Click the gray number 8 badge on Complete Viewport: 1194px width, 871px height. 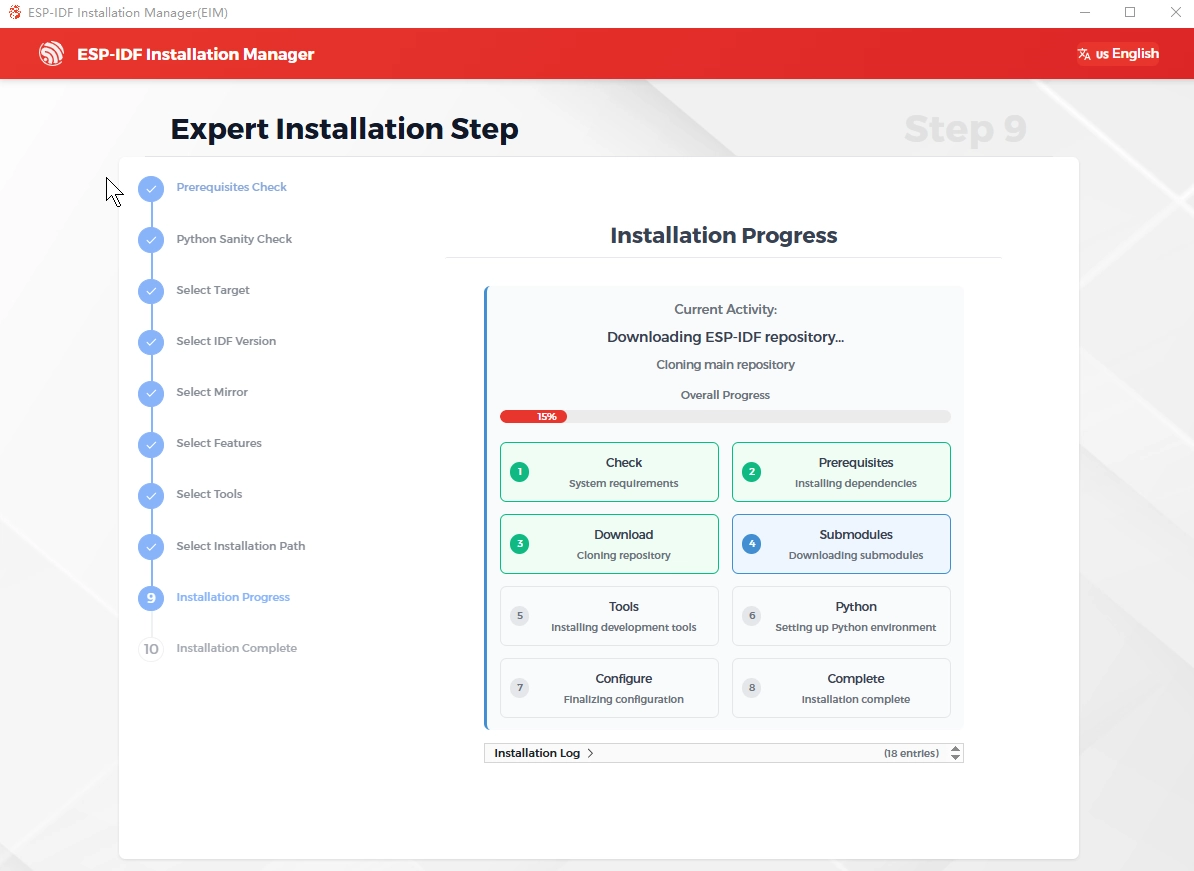[752, 688]
